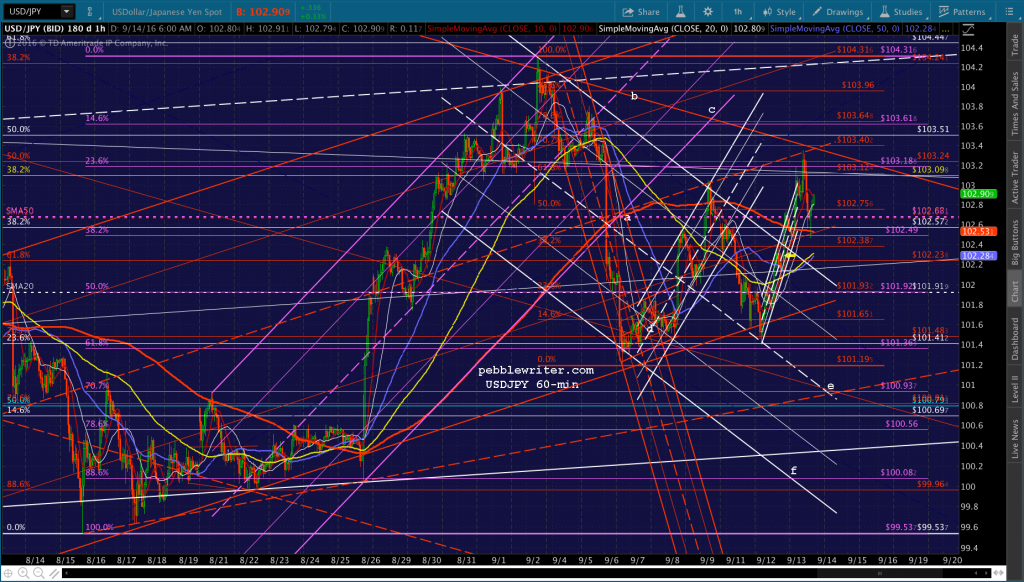Open the Drawings menu

point(838,12)
